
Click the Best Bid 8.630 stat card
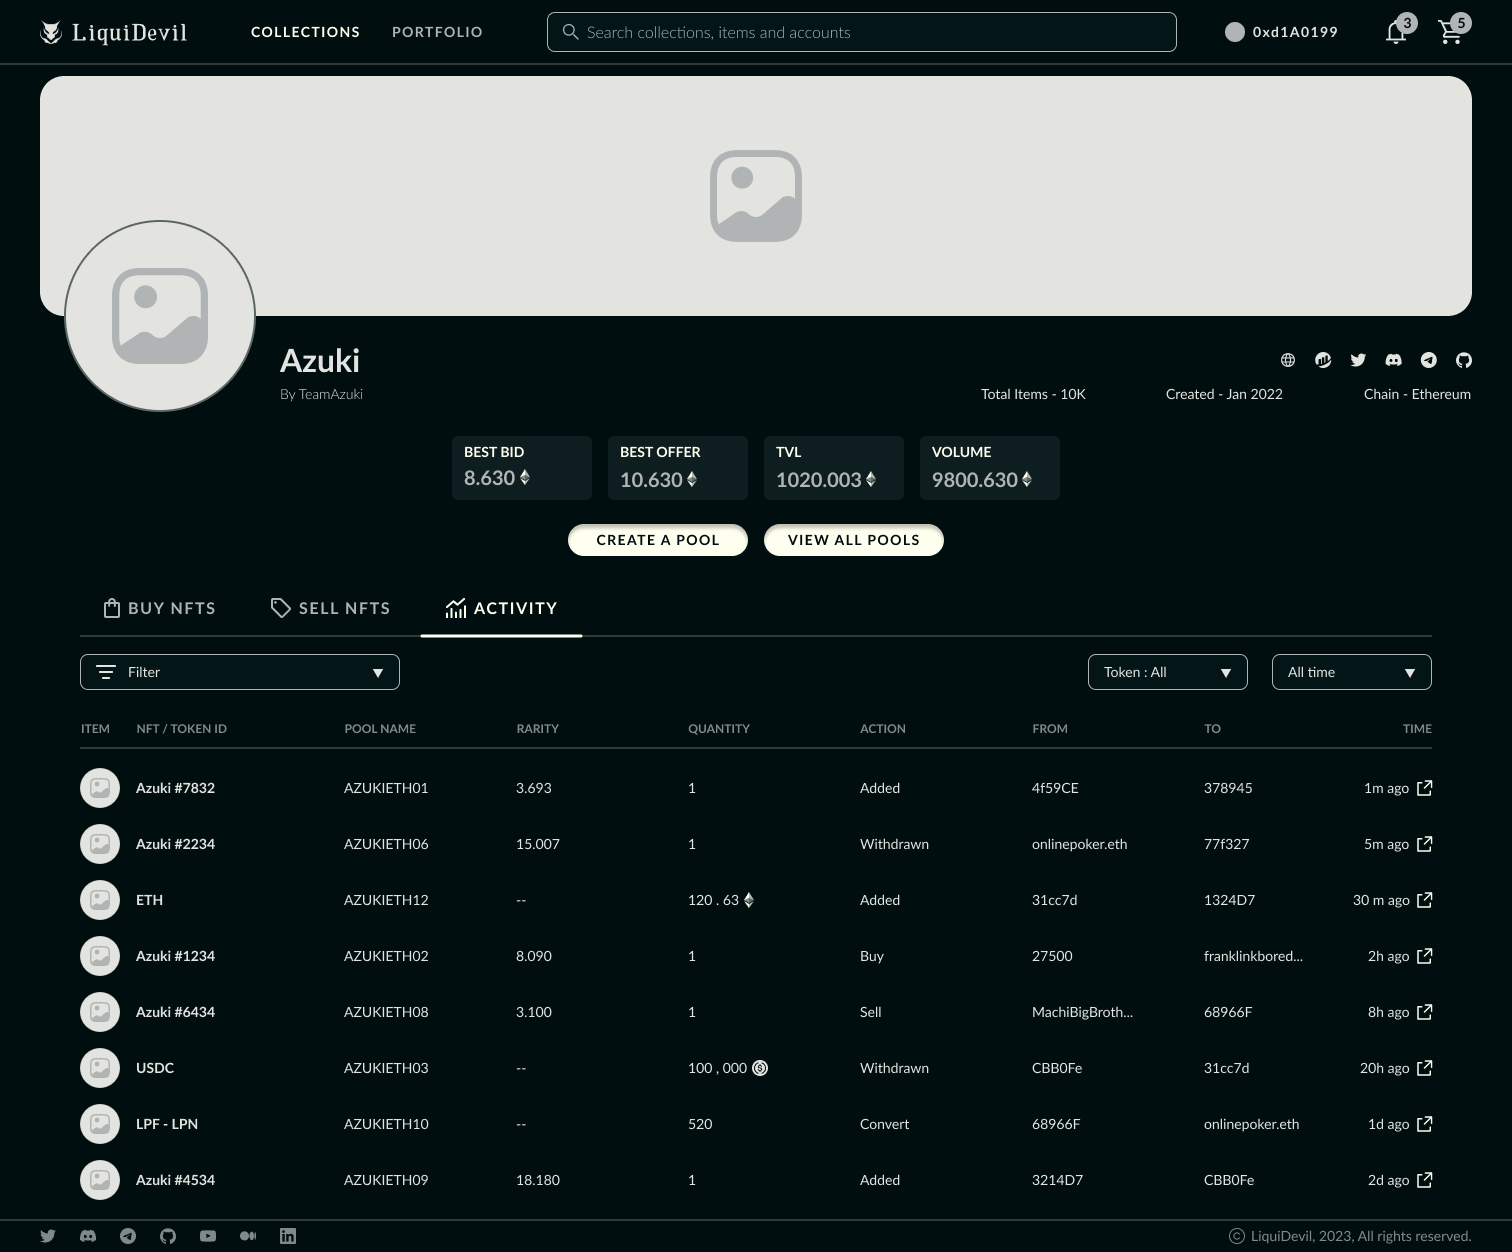522,468
